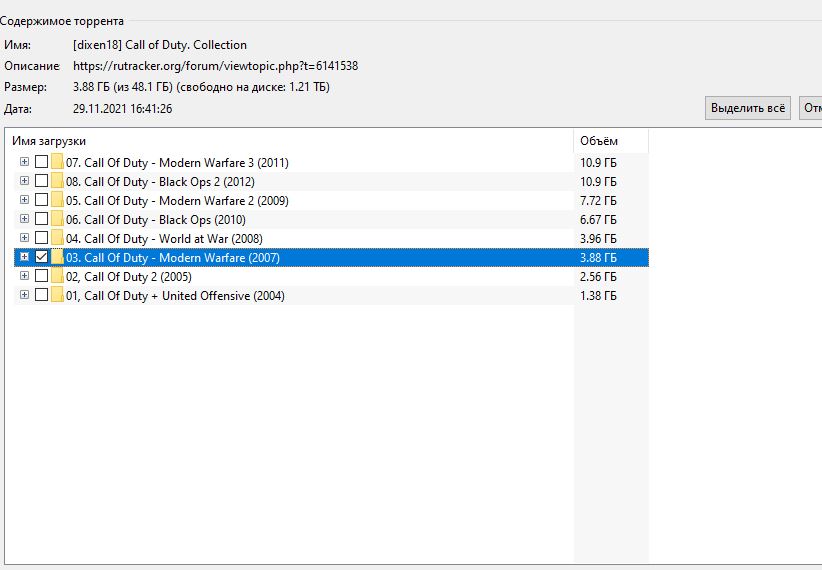Expand the United Offensive (2004) folder
822x570 pixels.
[24, 296]
